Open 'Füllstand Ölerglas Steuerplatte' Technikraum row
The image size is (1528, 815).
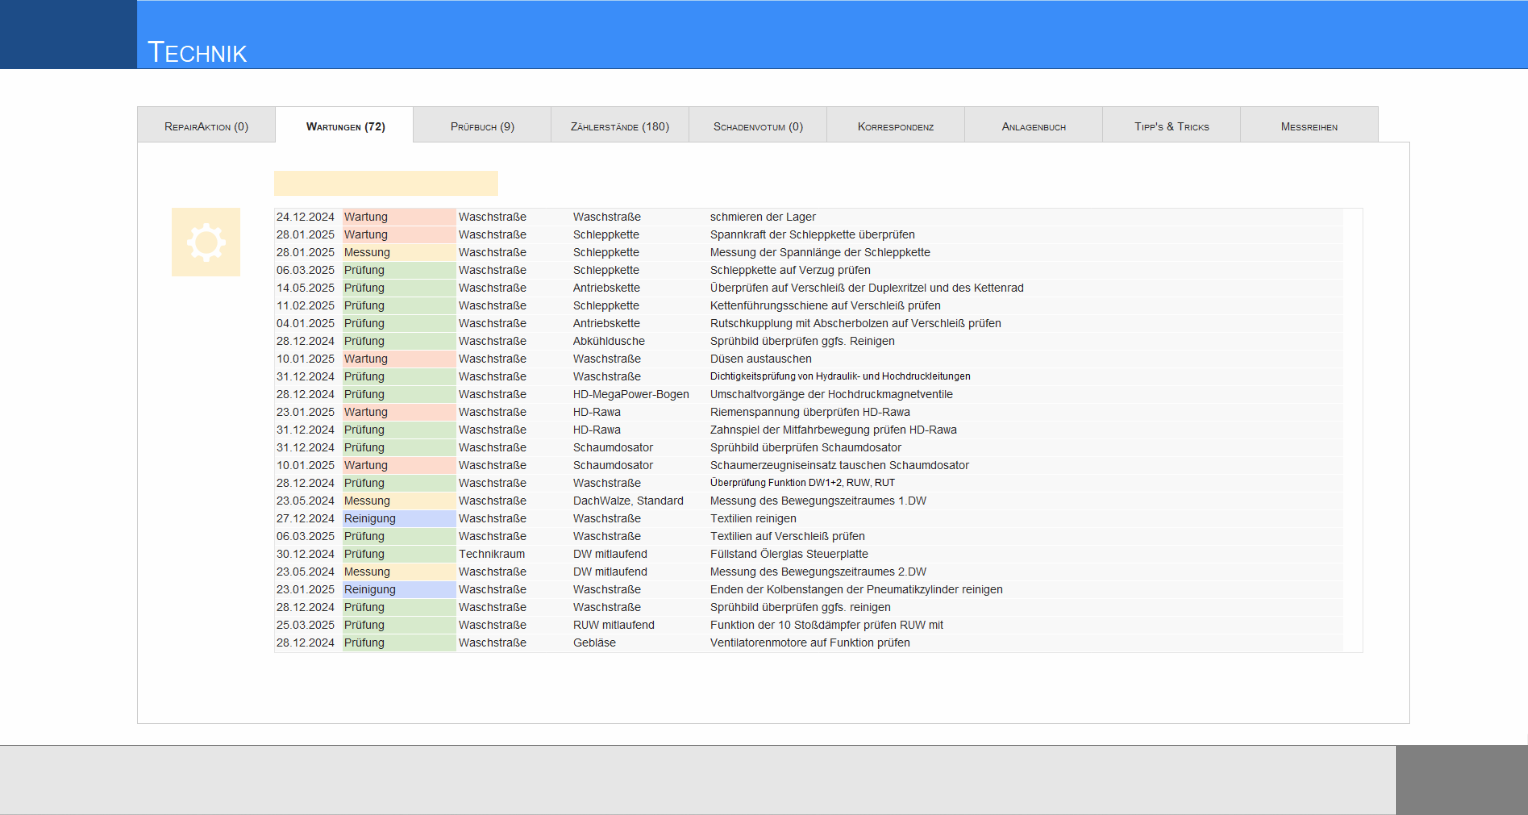coord(809,554)
